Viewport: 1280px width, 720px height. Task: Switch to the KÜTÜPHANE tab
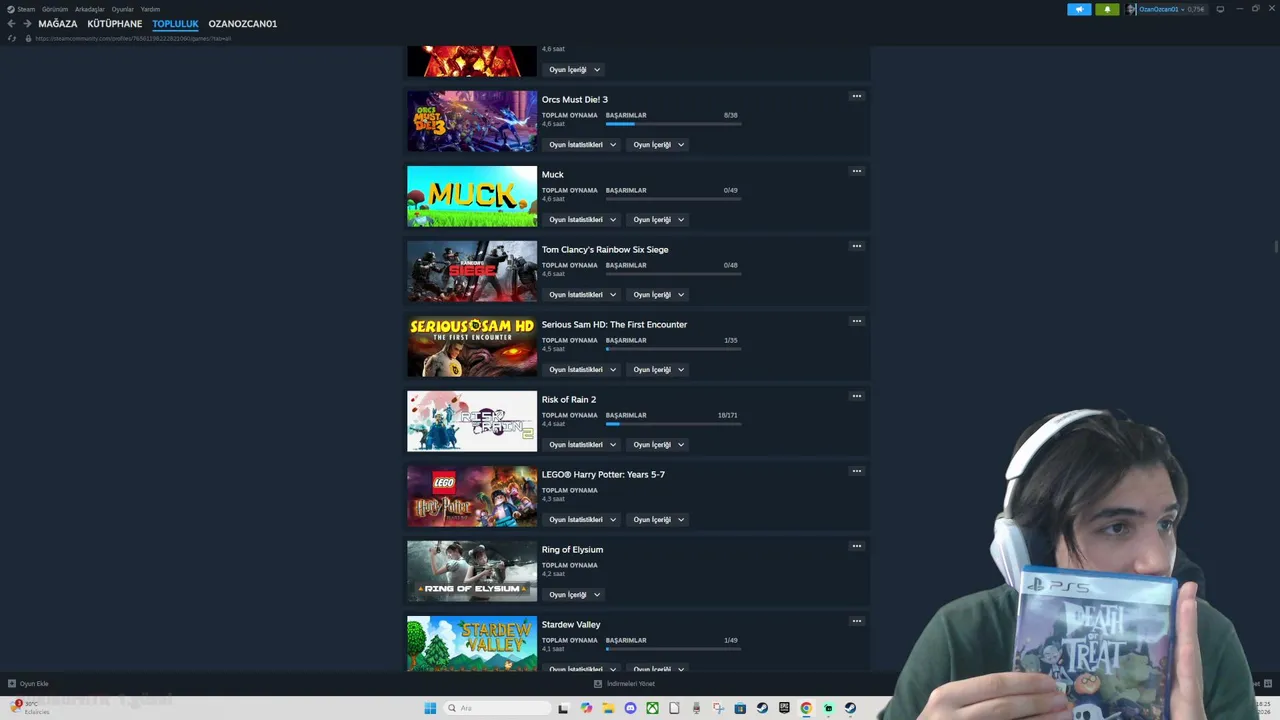click(115, 24)
